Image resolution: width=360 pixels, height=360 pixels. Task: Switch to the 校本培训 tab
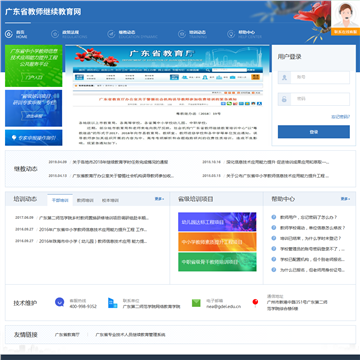110,200
